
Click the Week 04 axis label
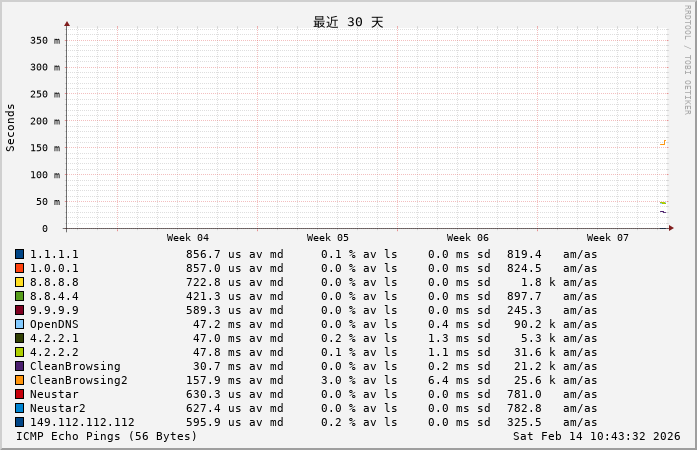[188, 238]
